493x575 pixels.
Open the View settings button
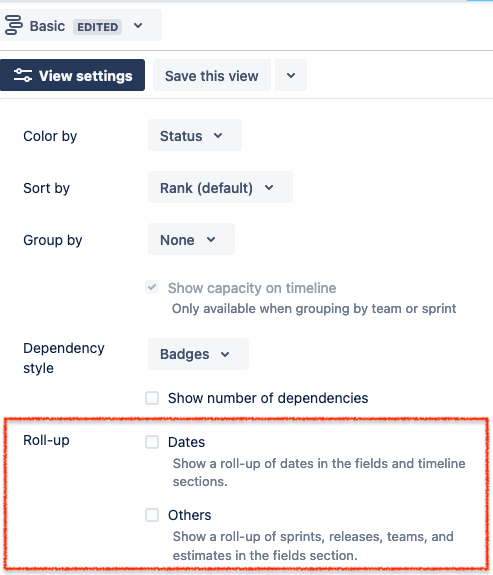[x=72, y=75]
